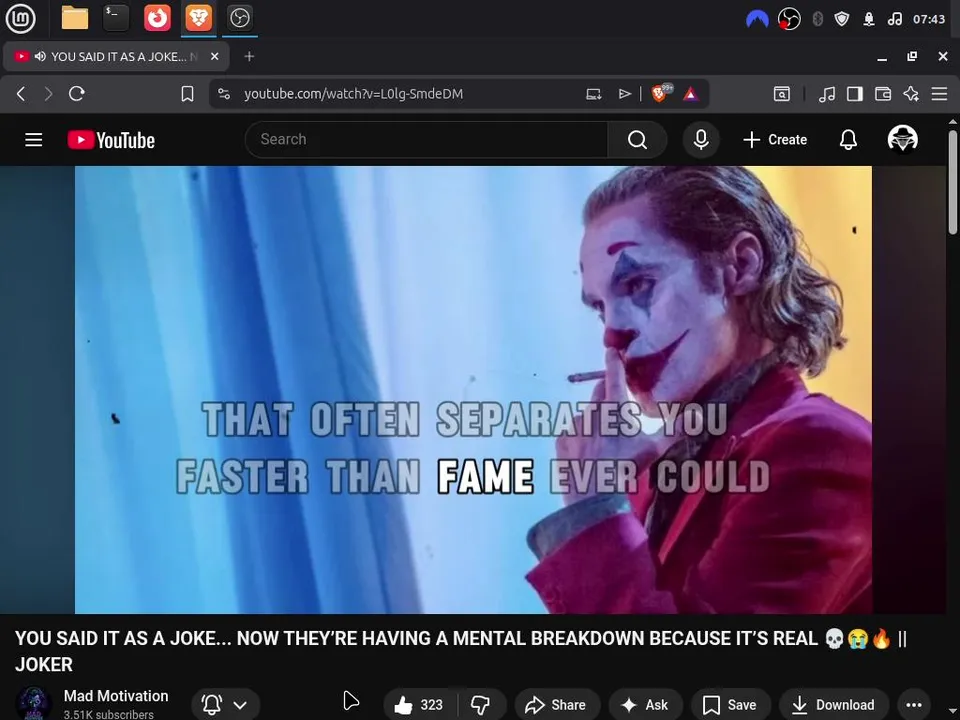
Task: Open a new browser tab
Action: coord(249,56)
